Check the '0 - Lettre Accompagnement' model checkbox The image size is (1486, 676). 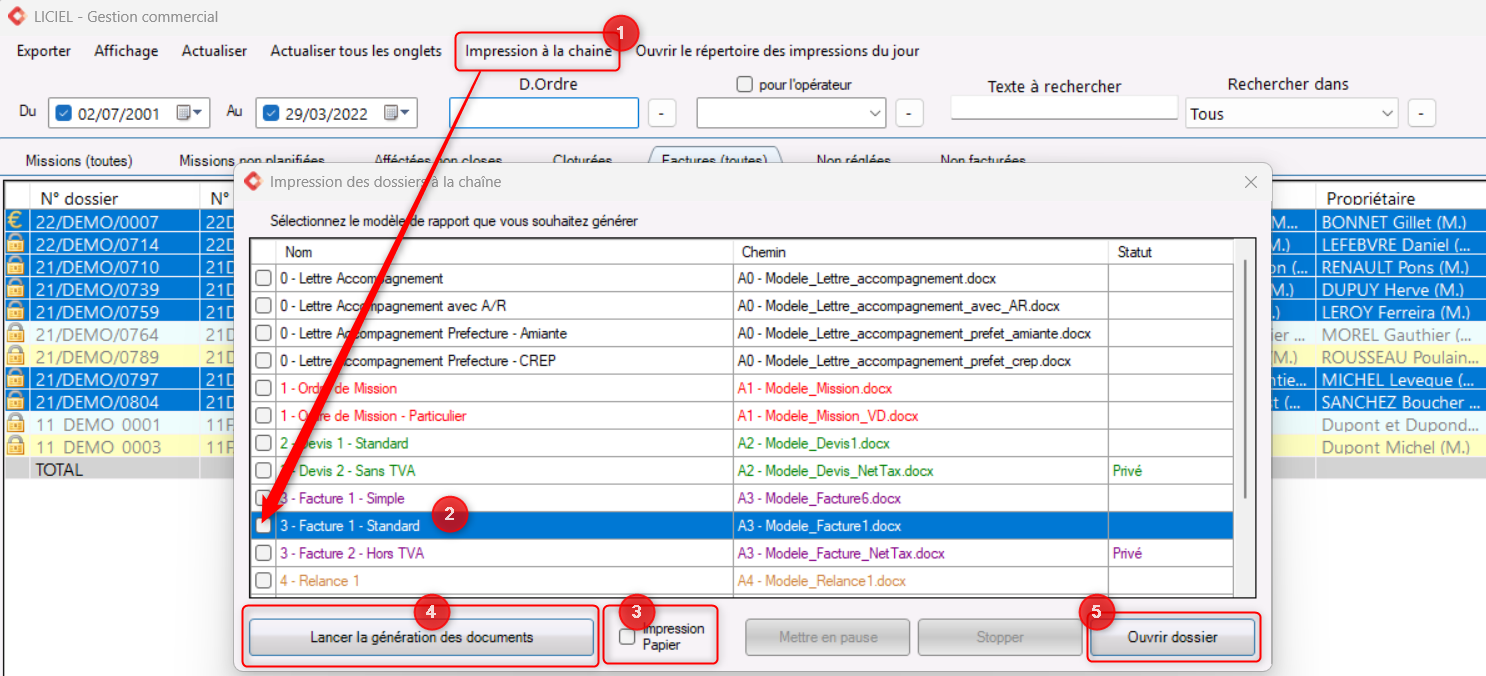[x=263, y=278]
